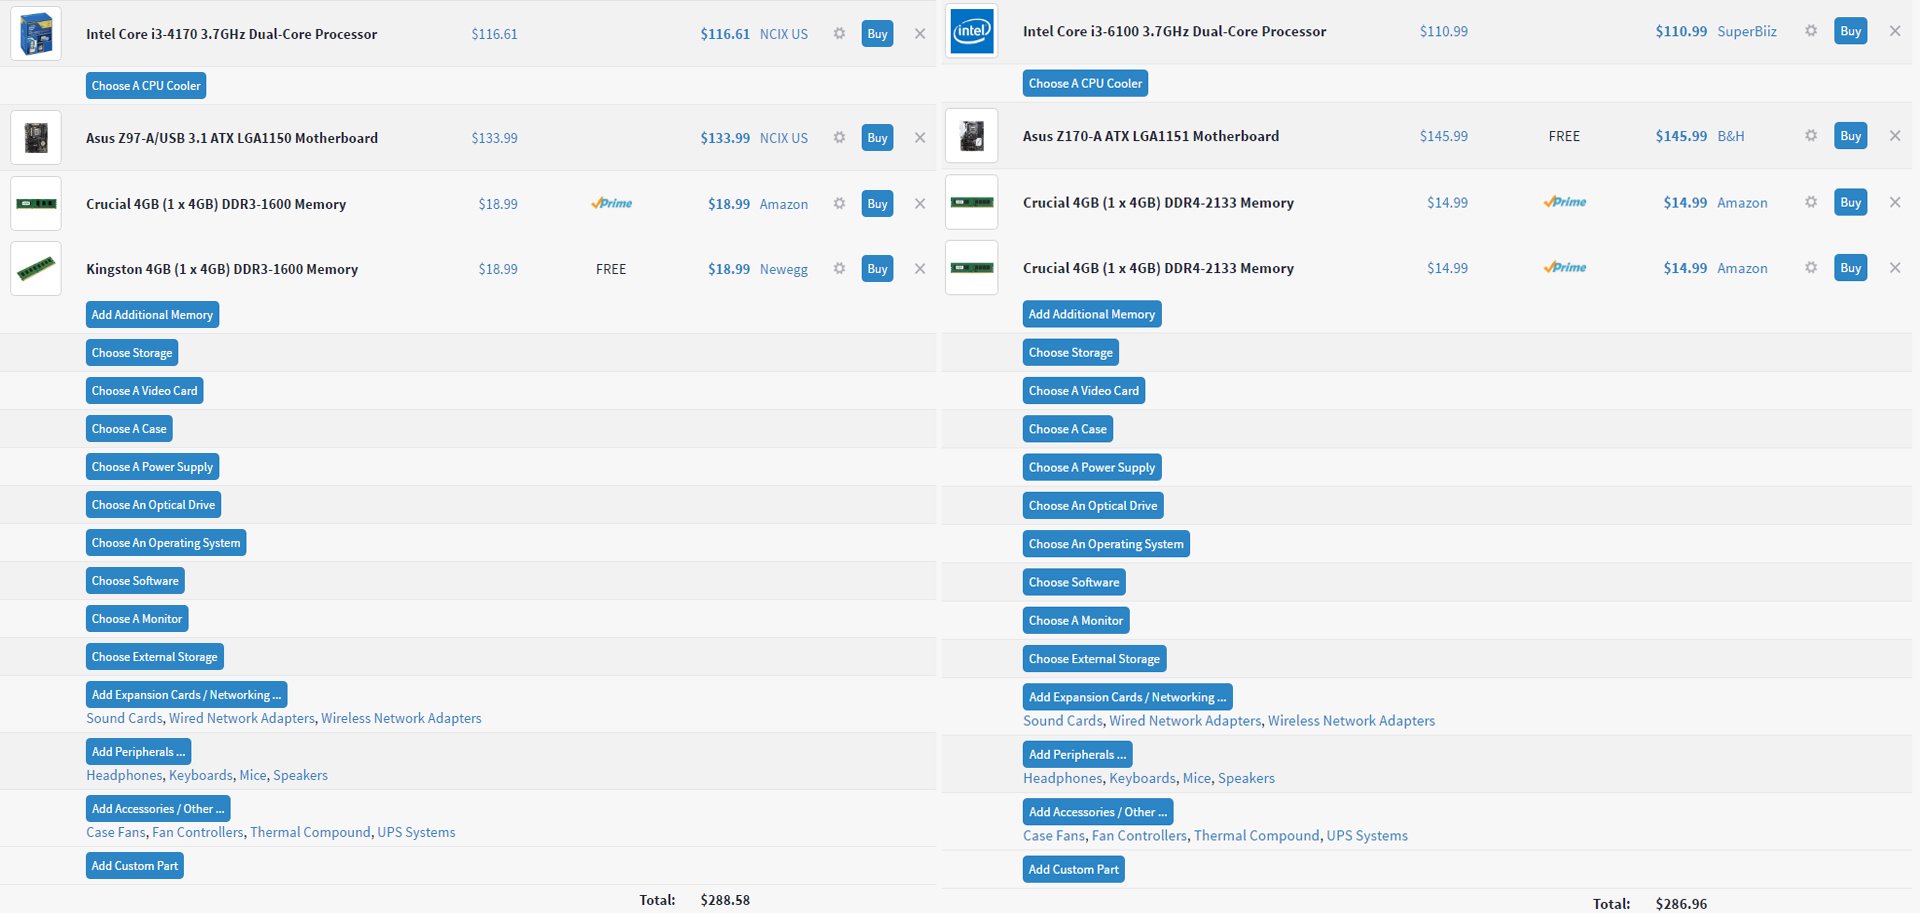Screen dimensions: 1920x915
Task: Click Choose A Video Card below i3-4170 build
Action: [x=145, y=391]
